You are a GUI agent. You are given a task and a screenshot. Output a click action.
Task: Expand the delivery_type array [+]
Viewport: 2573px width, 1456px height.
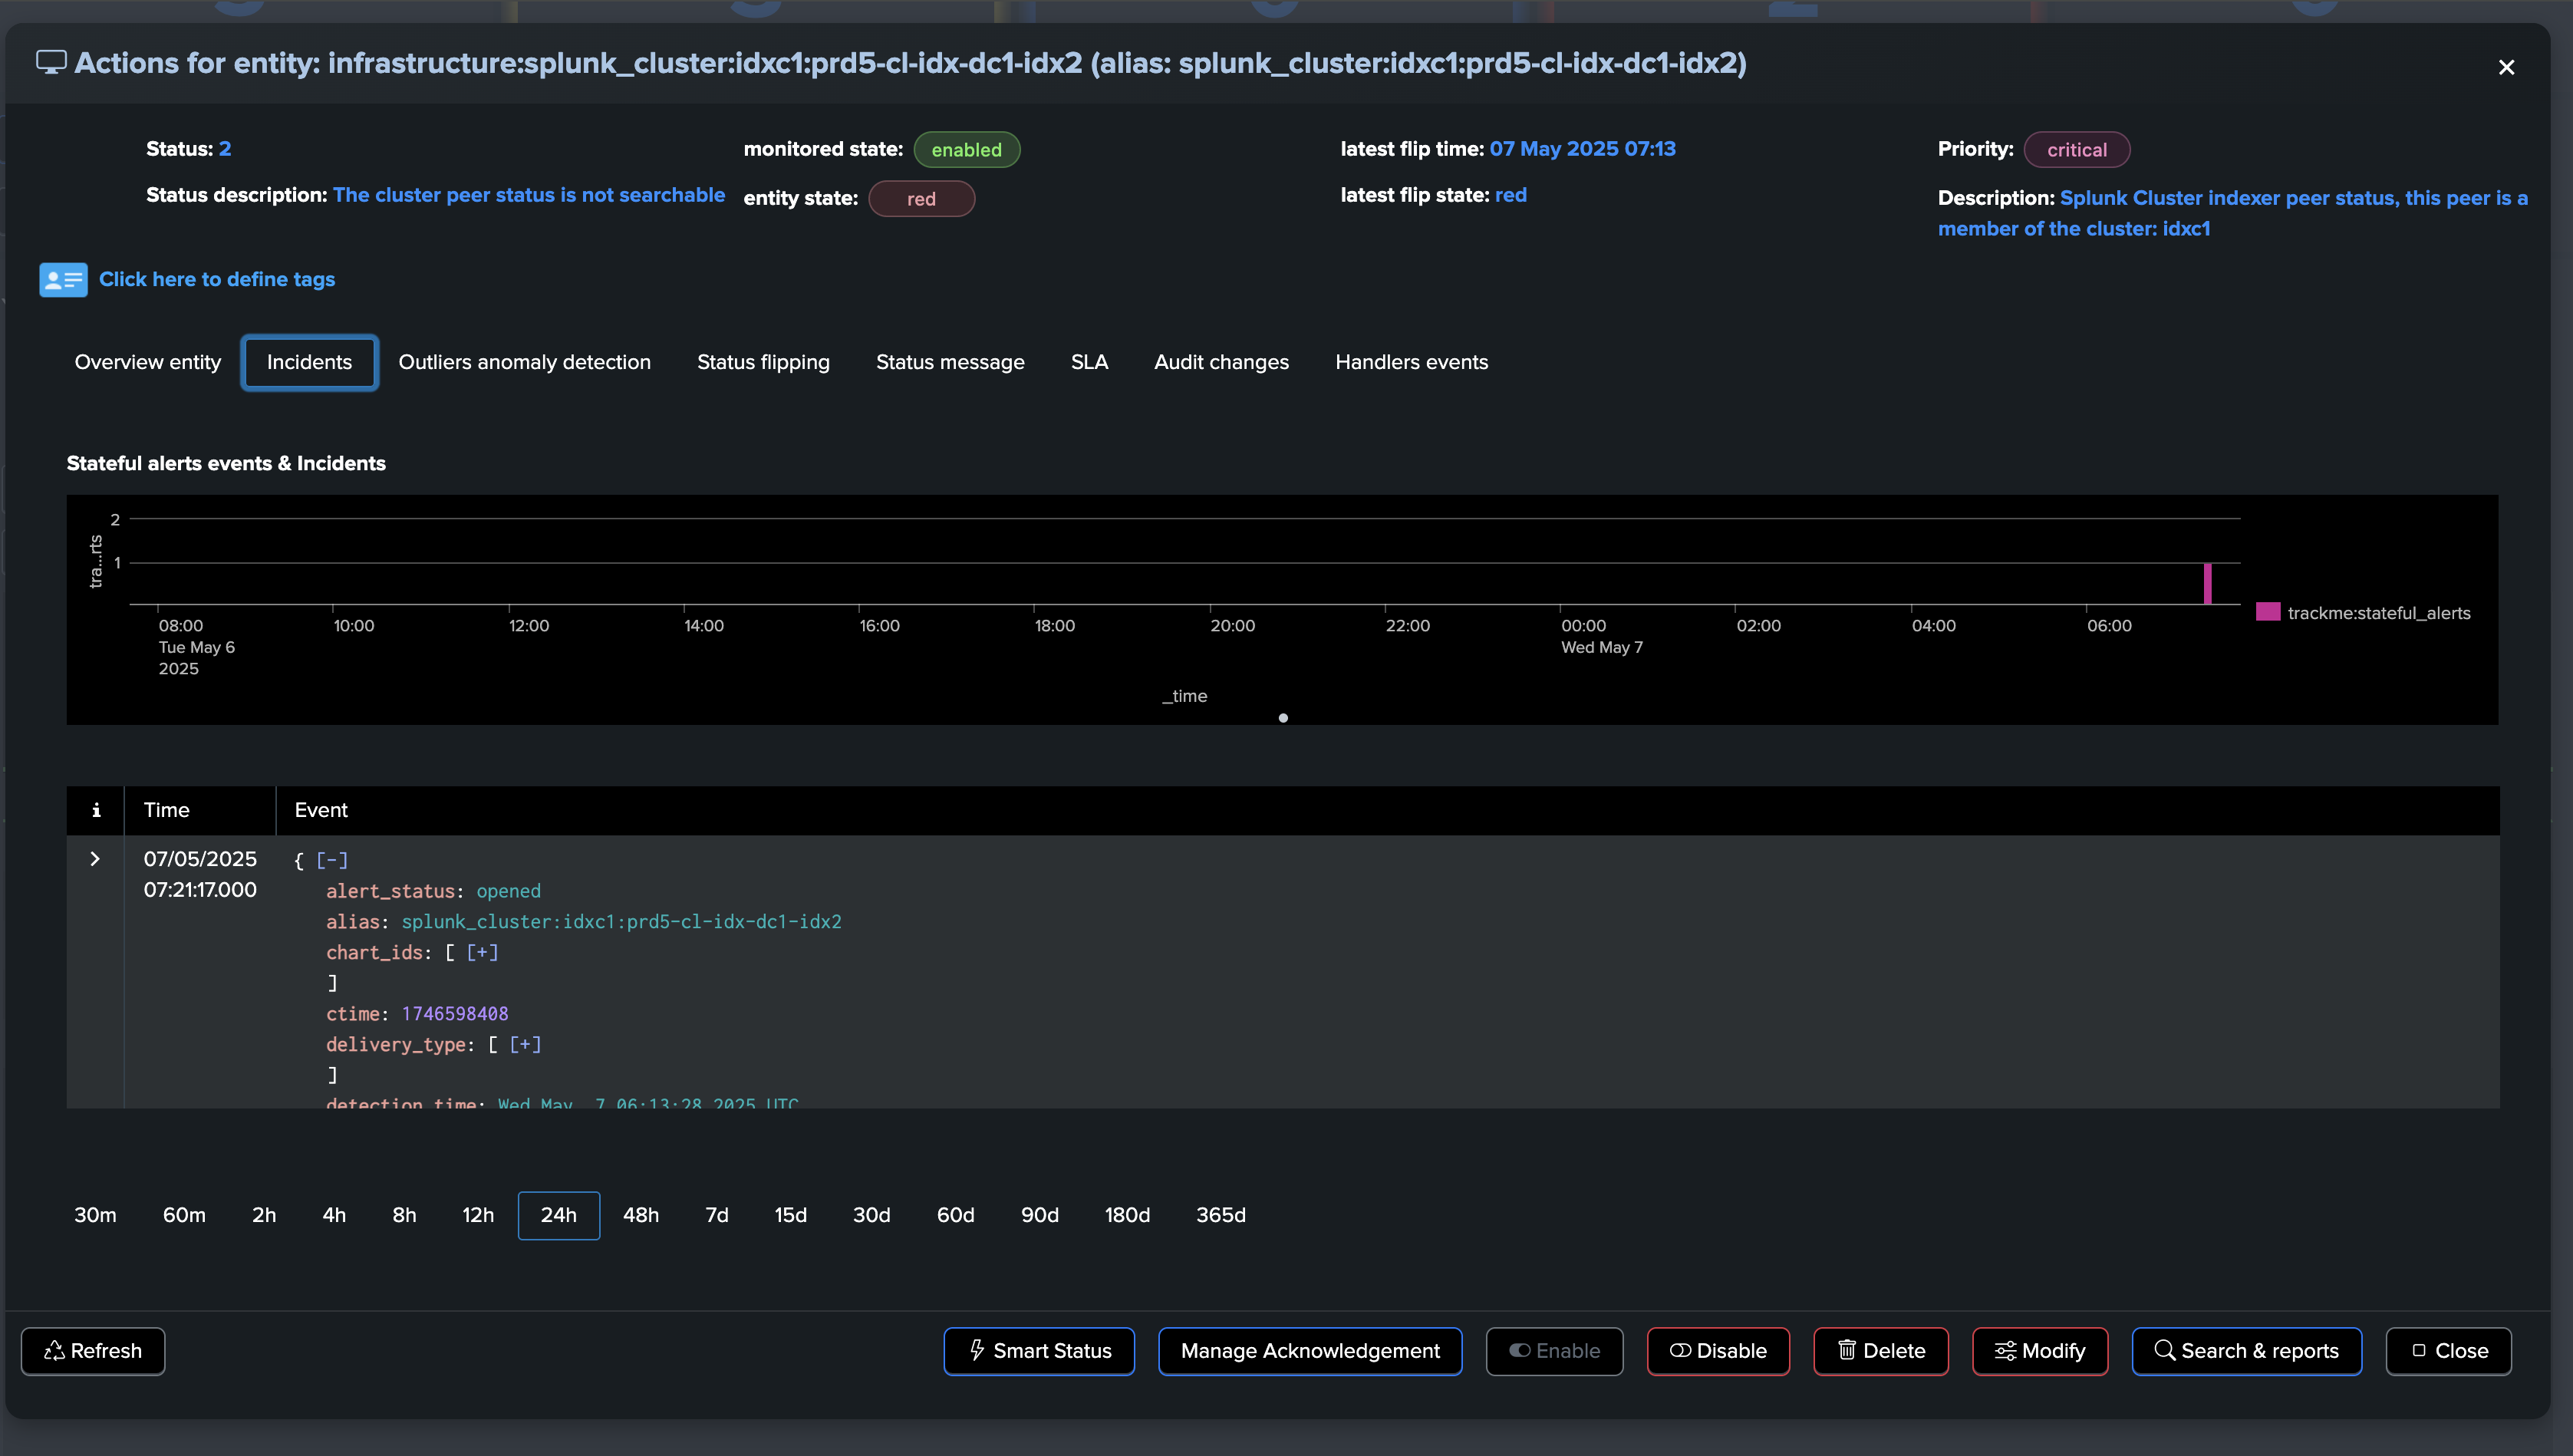525,1044
